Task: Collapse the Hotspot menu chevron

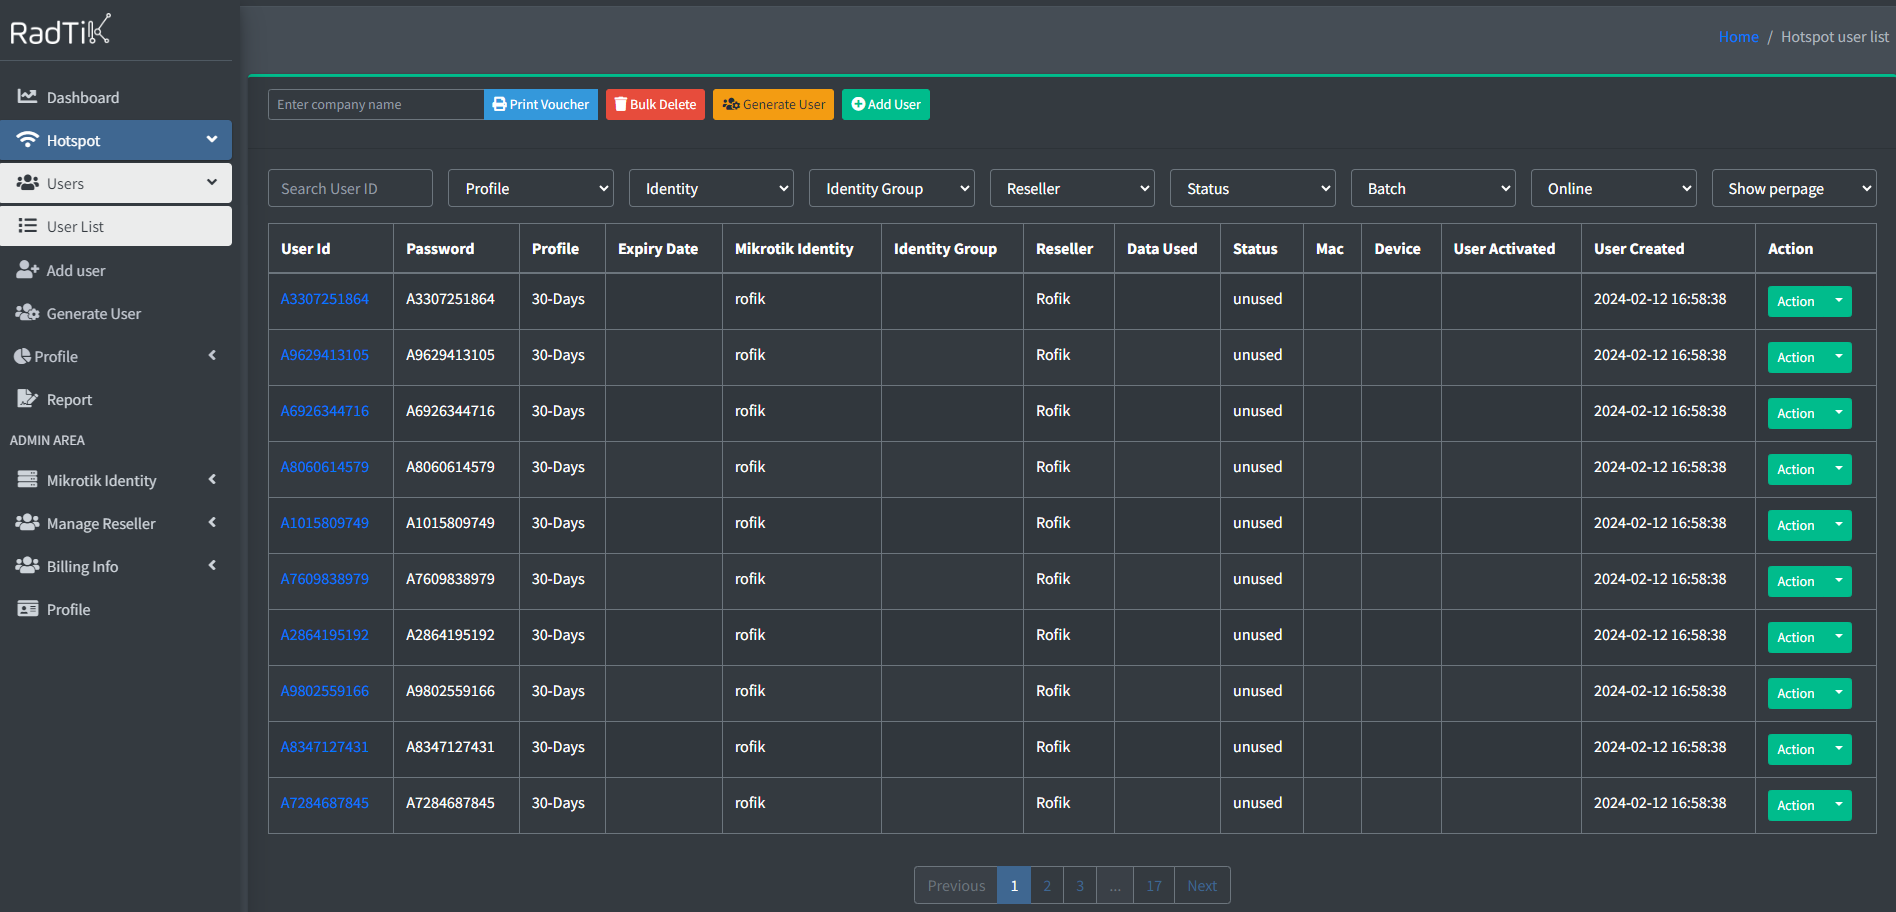Action: tap(212, 140)
